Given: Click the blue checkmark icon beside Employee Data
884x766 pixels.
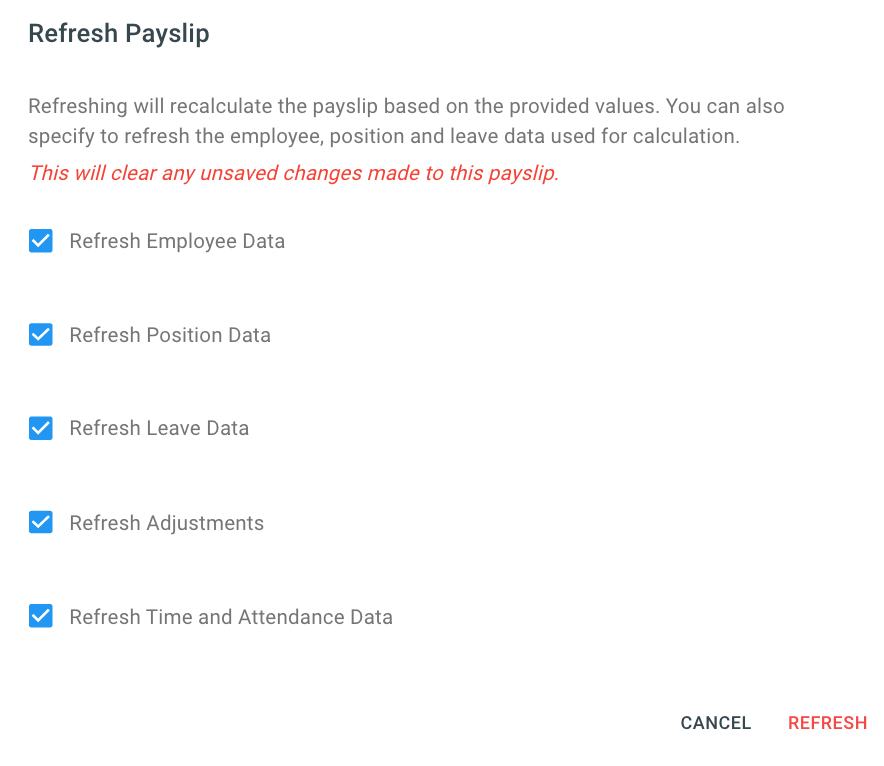Looking at the screenshot, I should (41, 241).
